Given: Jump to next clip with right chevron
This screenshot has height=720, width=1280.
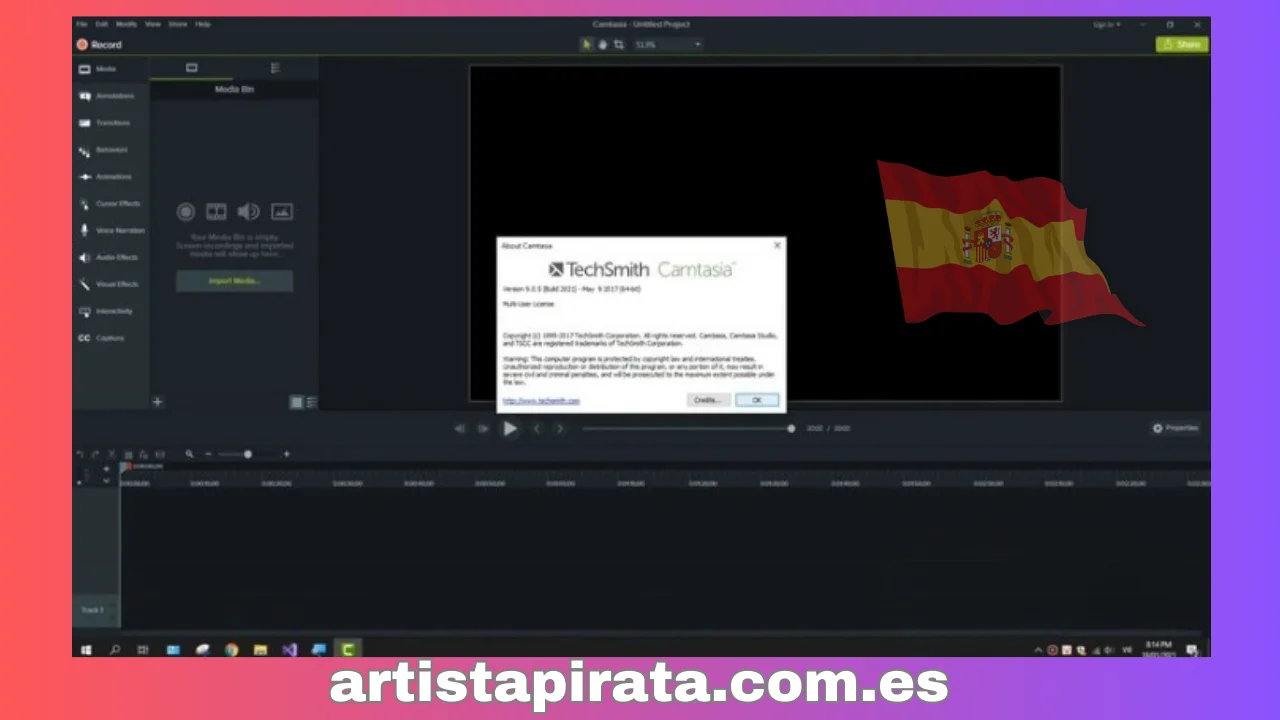Looking at the screenshot, I should coord(560,428).
